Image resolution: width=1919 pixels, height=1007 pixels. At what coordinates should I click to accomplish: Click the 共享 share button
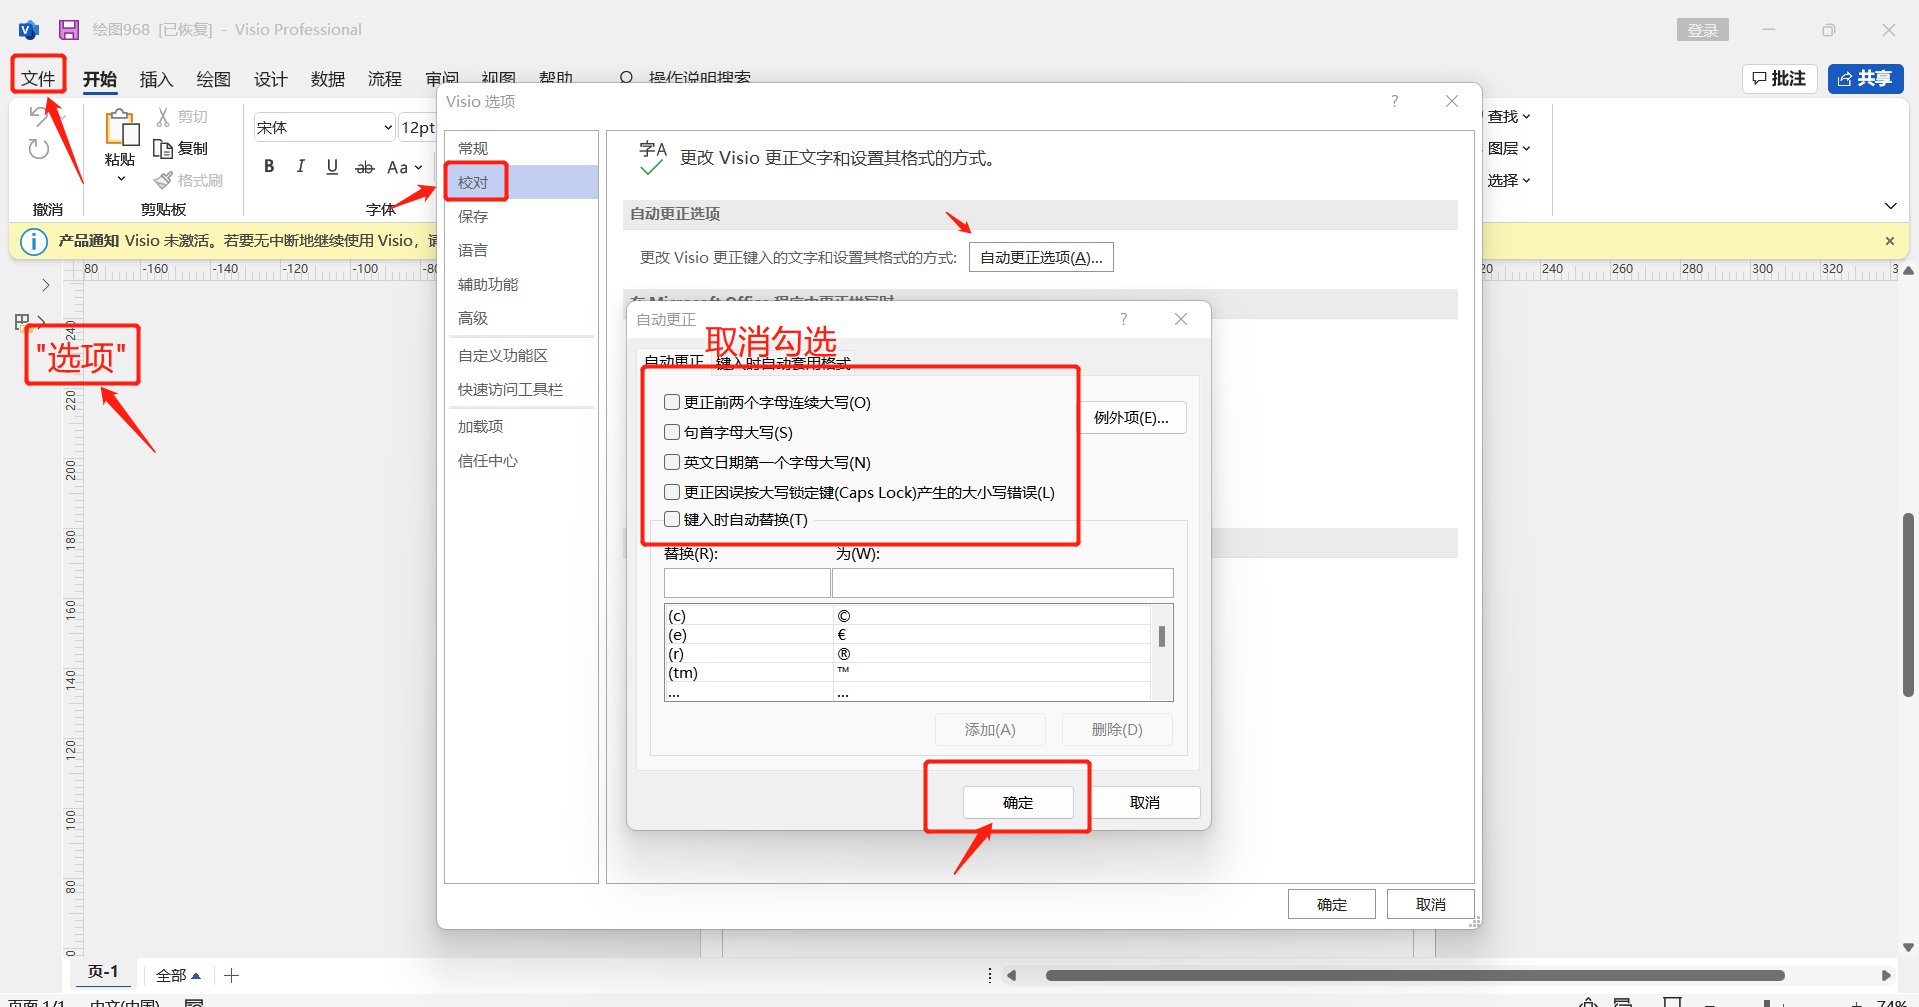[x=1865, y=78]
